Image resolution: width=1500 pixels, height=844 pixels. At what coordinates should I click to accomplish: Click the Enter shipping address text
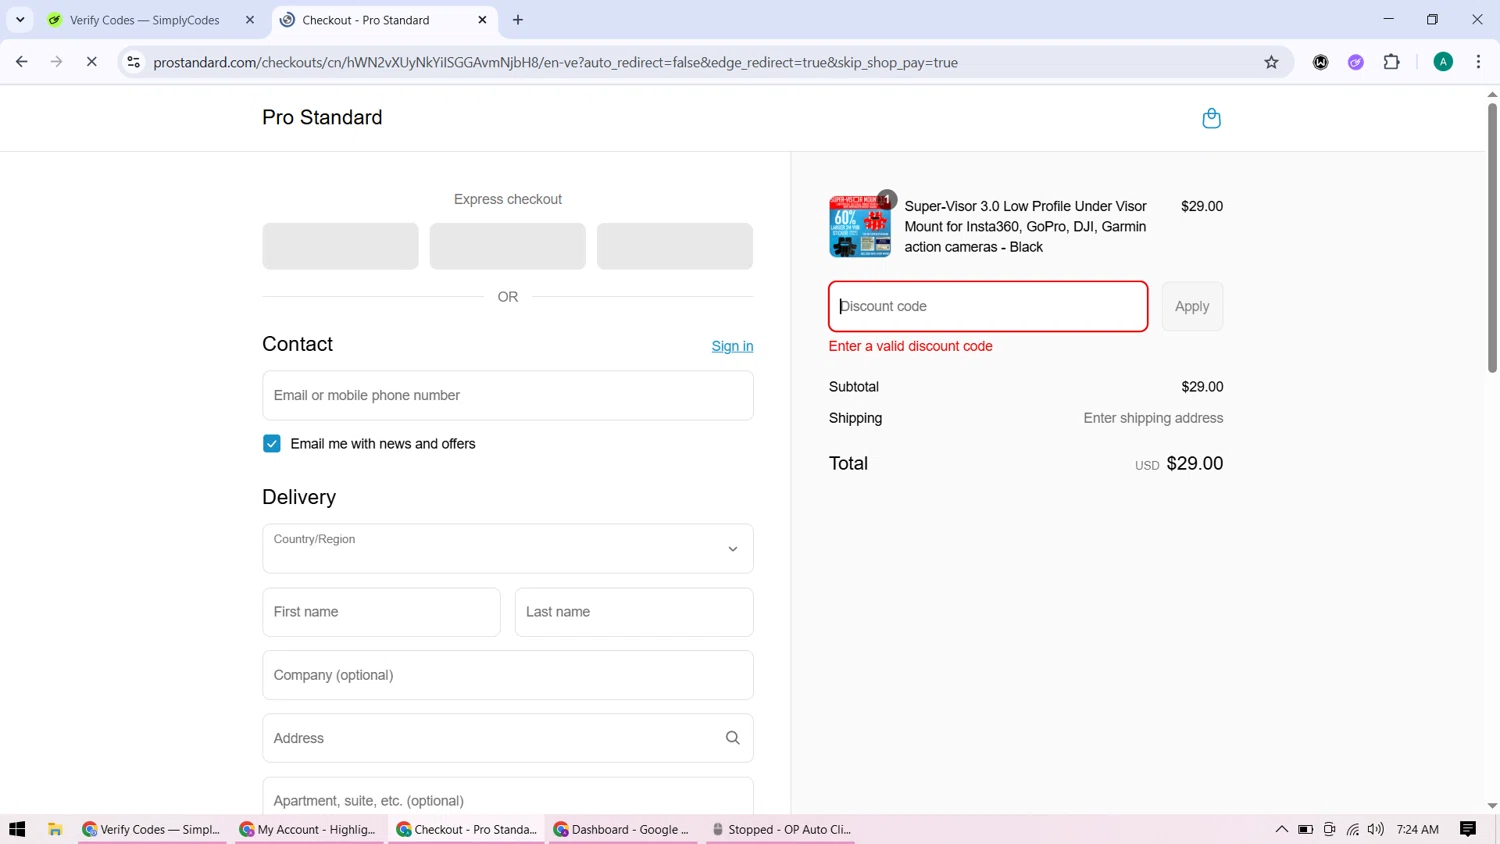1153,418
